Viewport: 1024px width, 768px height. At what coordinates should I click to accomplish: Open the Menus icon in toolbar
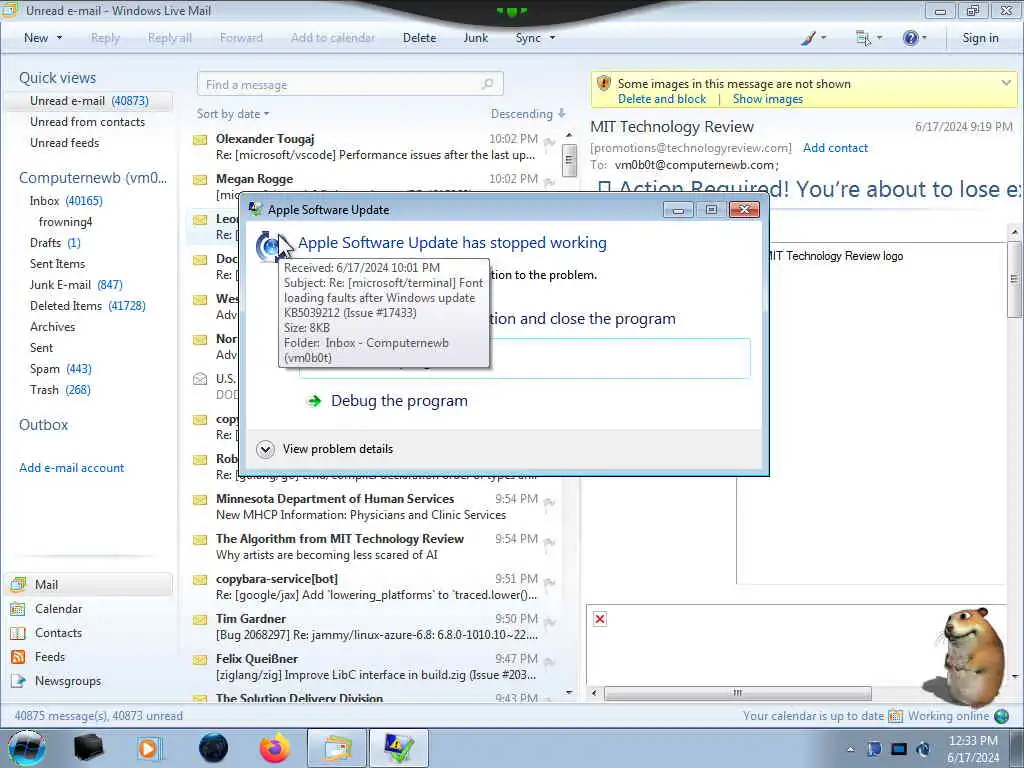tap(863, 38)
